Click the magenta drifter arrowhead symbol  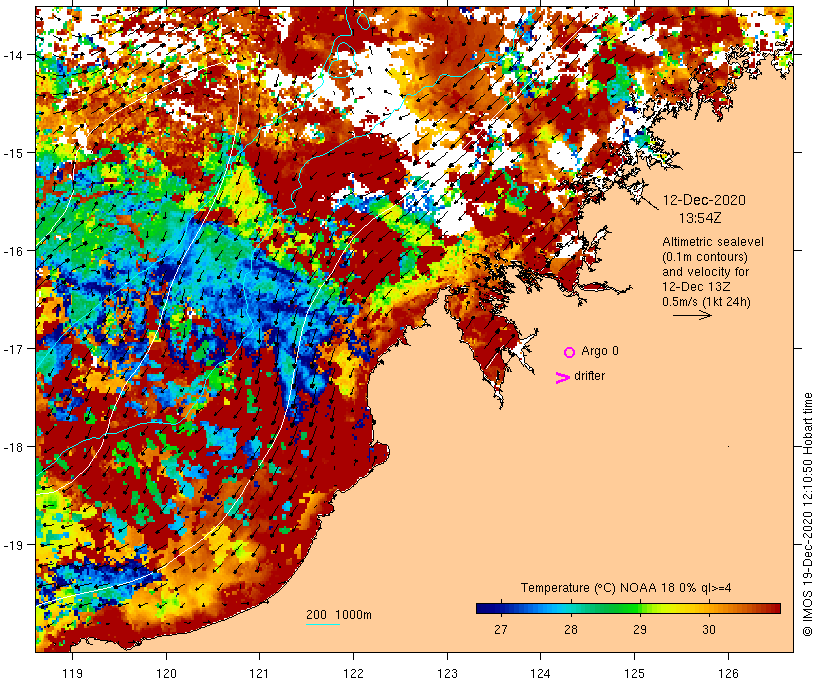(x=563, y=378)
